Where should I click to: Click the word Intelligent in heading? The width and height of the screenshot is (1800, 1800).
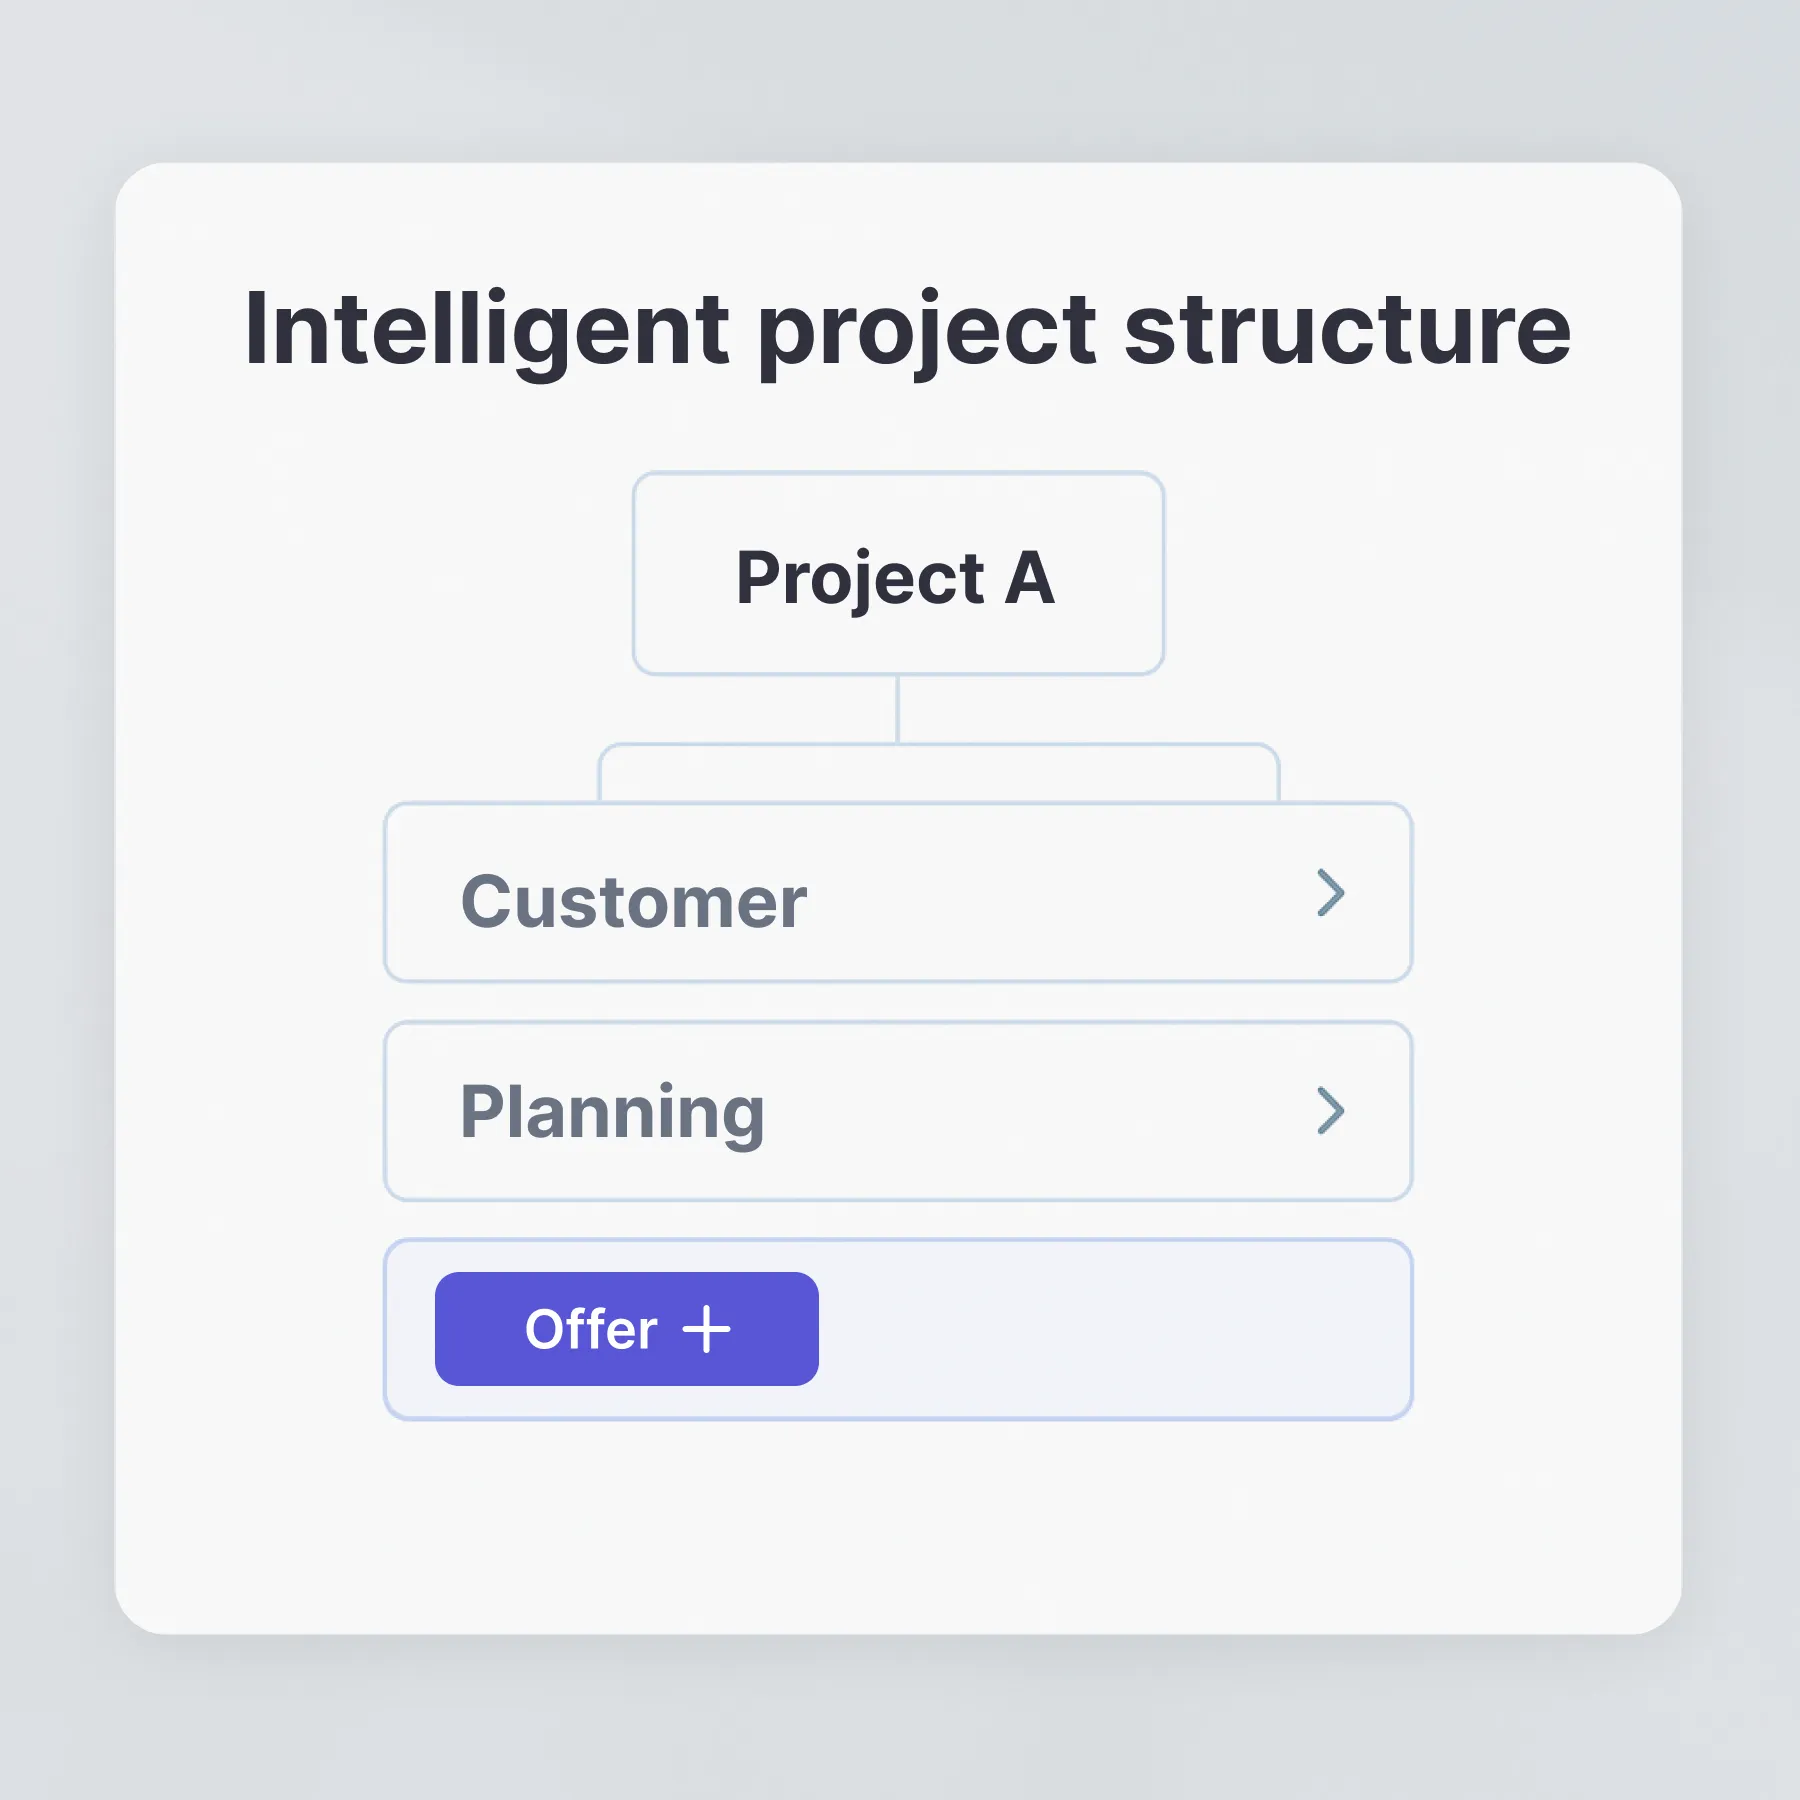(x=487, y=332)
